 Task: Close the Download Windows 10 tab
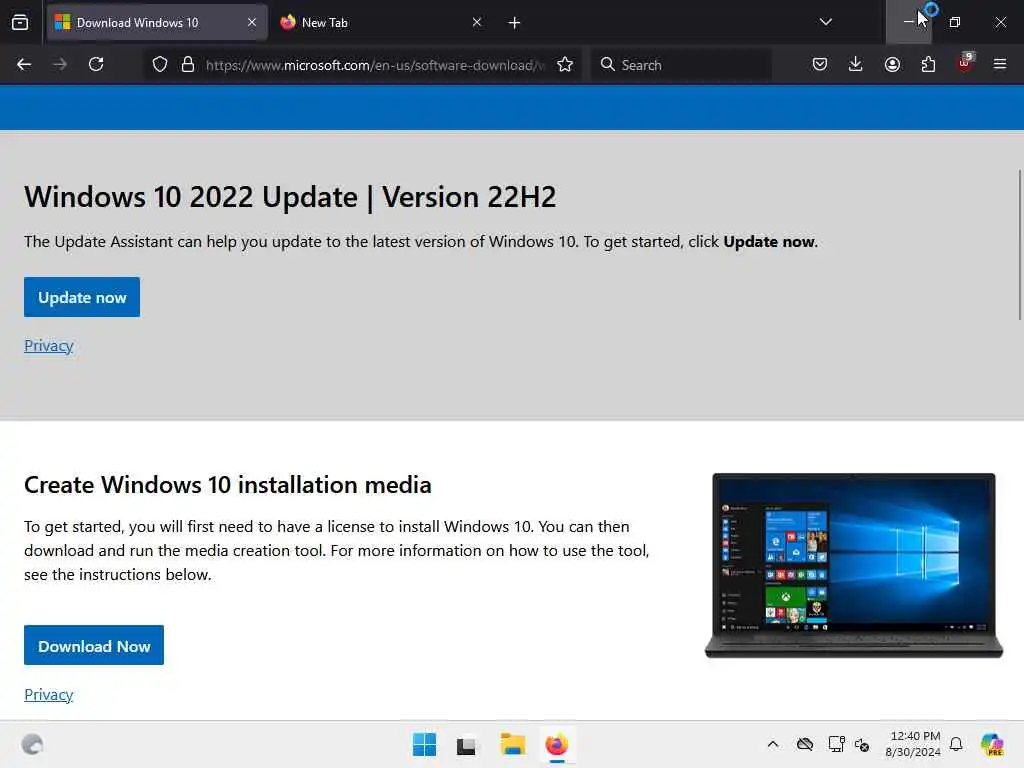coord(251,23)
